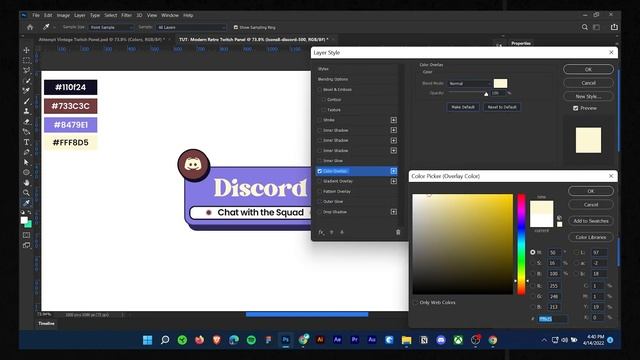Expand hidden system tray icons chevron
Screen dimensions: 640x360
544,340
